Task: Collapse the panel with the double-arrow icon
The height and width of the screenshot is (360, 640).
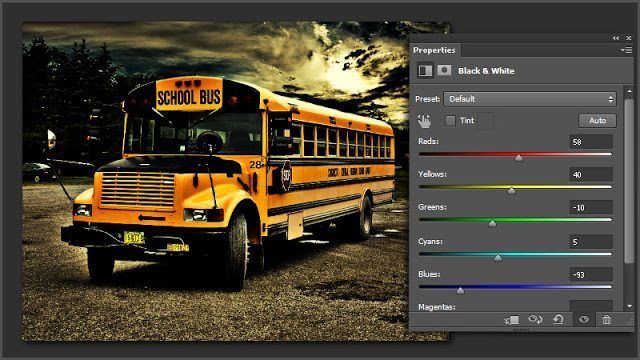Action: [x=616, y=38]
